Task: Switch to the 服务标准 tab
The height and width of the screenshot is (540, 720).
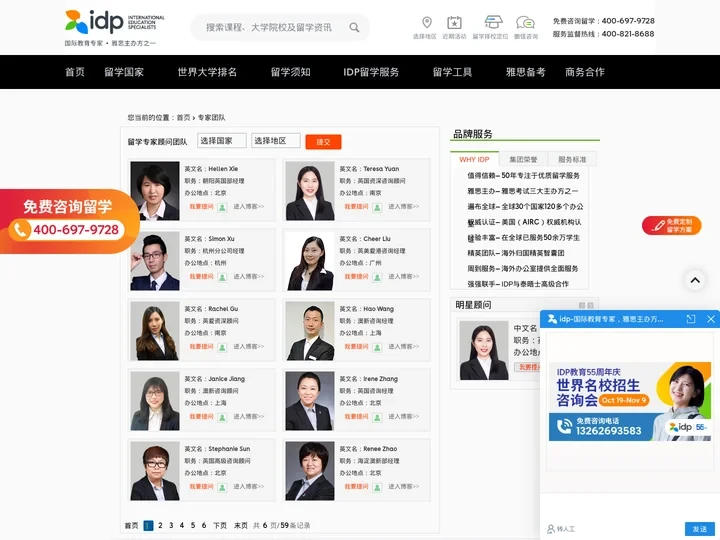Action: [x=572, y=159]
